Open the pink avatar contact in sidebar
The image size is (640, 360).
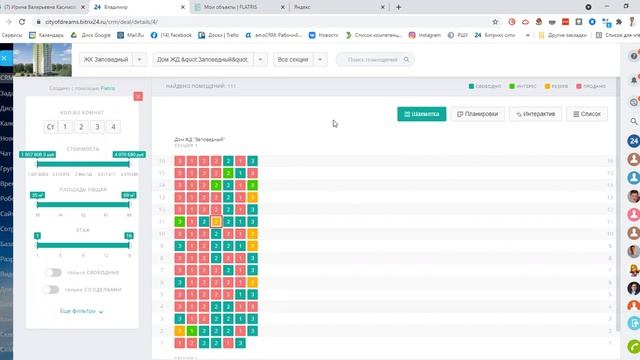(x=633, y=214)
